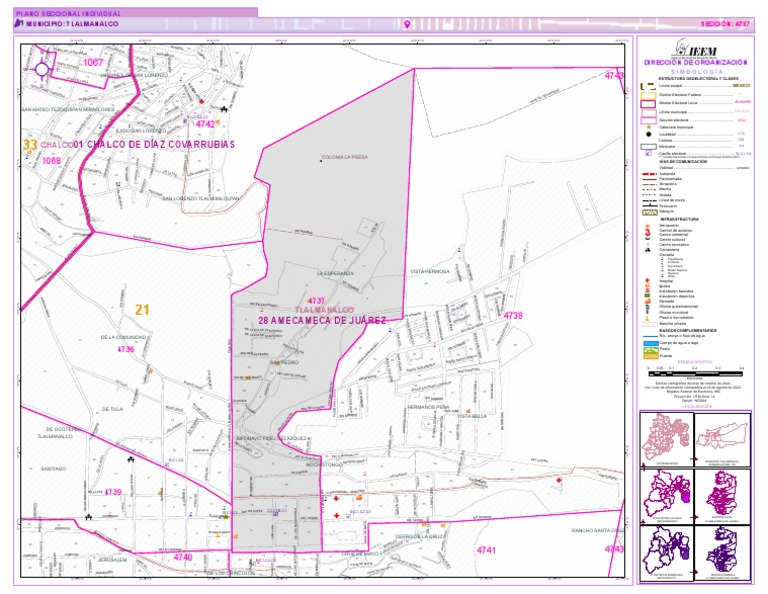Click the Manzana rectangle symbol in the legend

click(648, 146)
